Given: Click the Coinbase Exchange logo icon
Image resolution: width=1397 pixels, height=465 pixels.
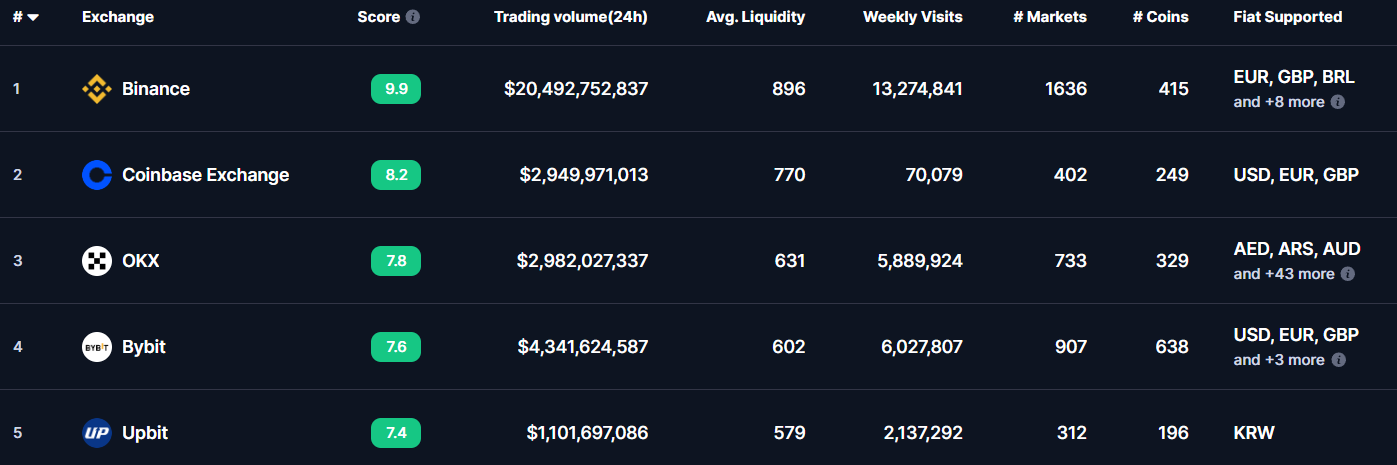Looking at the screenshot, I should (96, 175).
